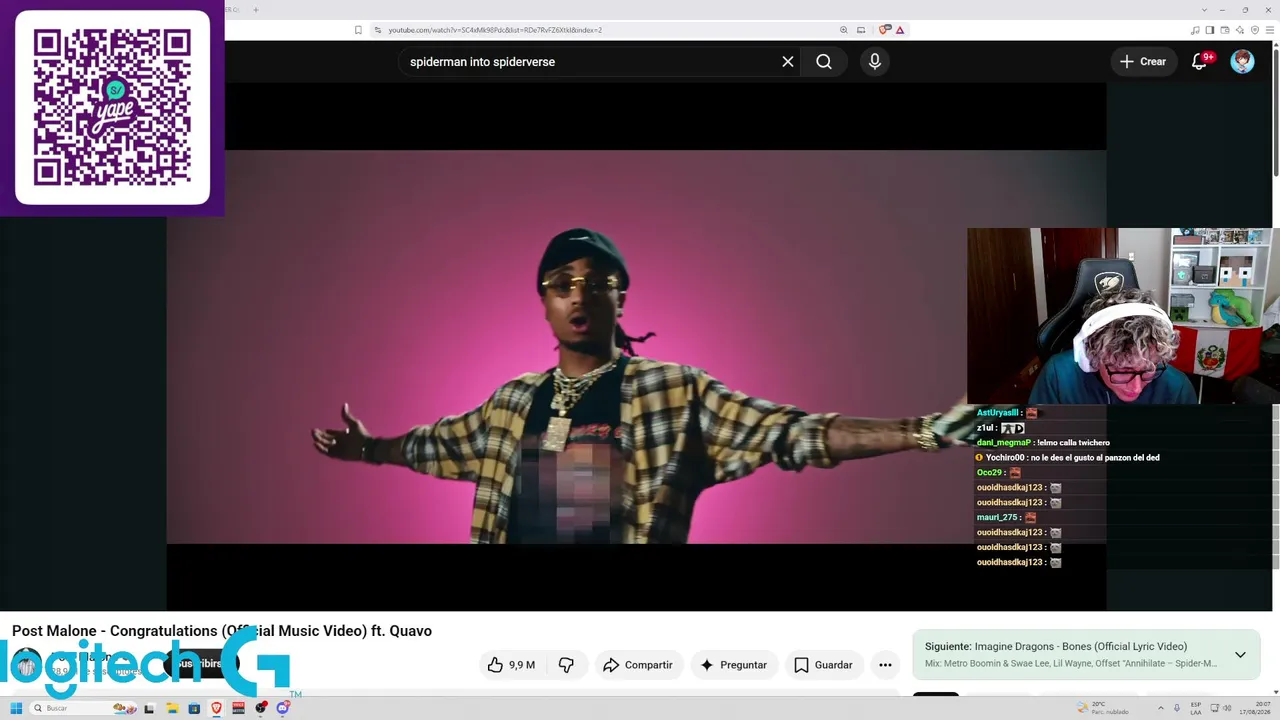Click the magnifying glass search button
Screen dimensions: 1280x720
(x=824, y=62)
